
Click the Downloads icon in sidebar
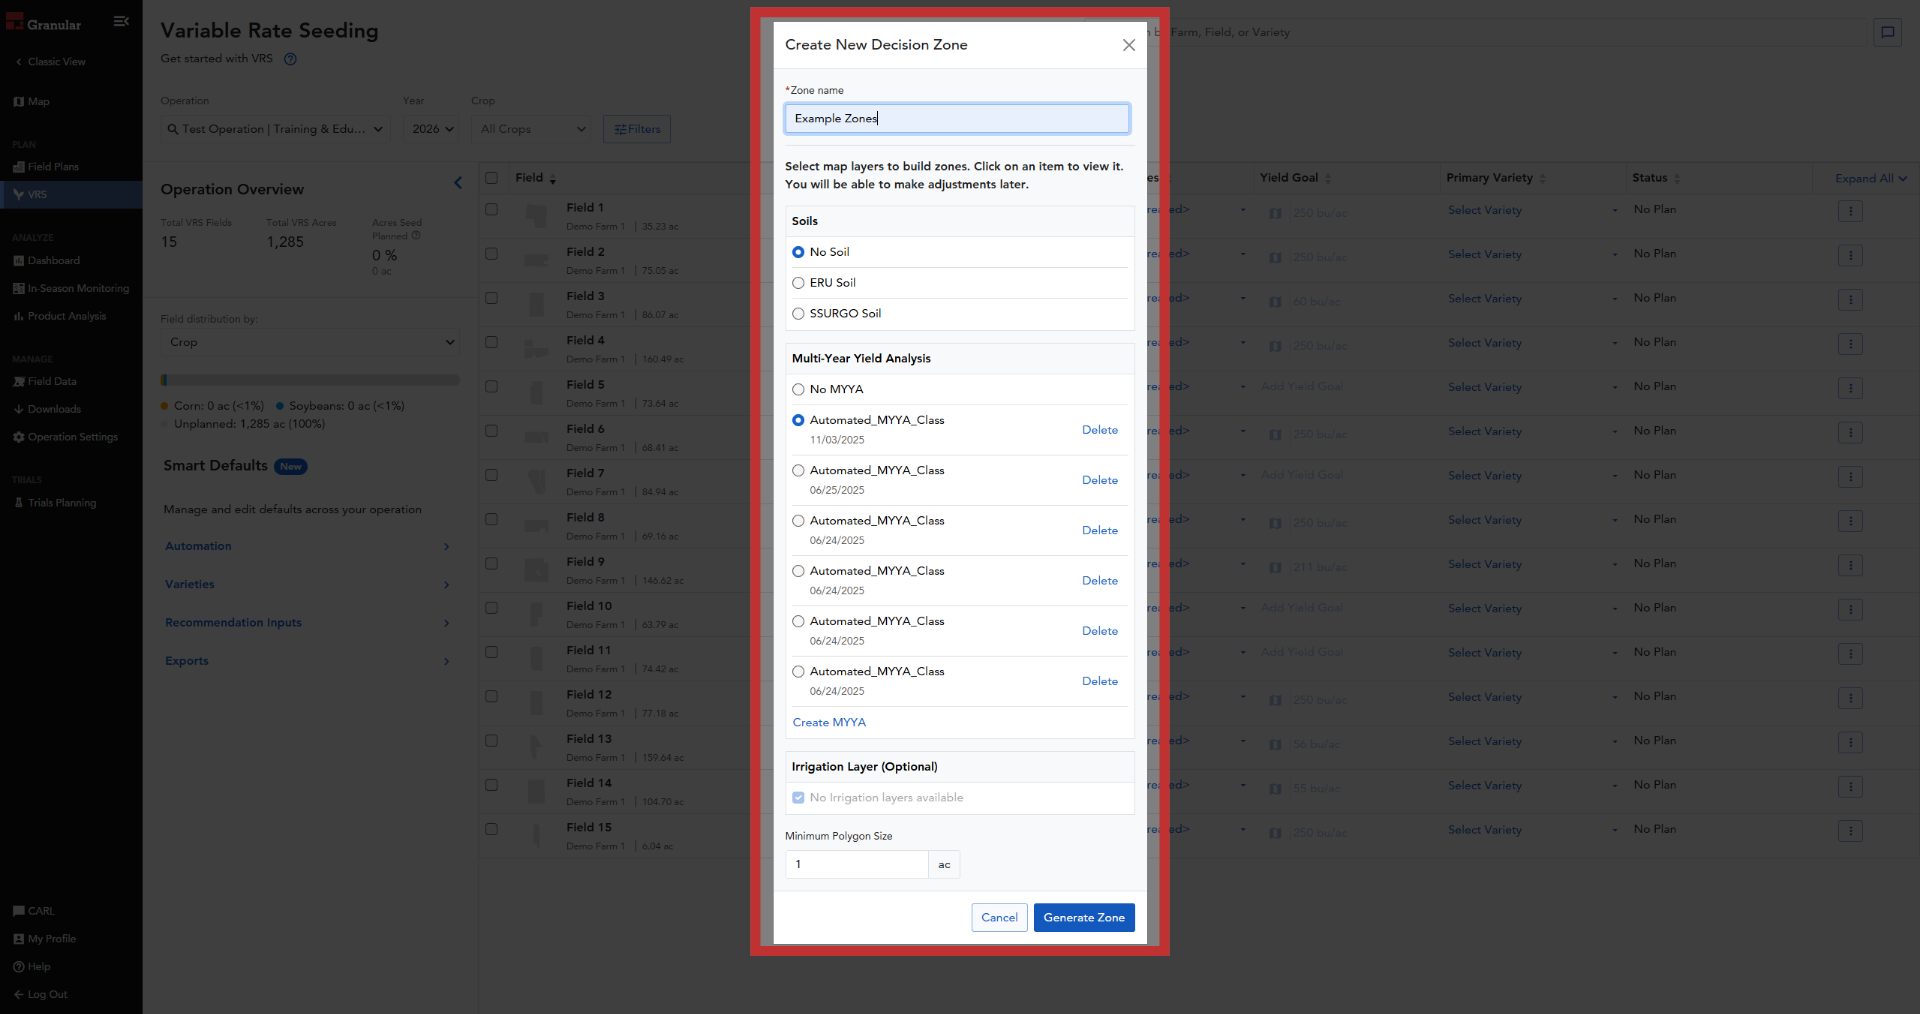[x=18, y=409]
